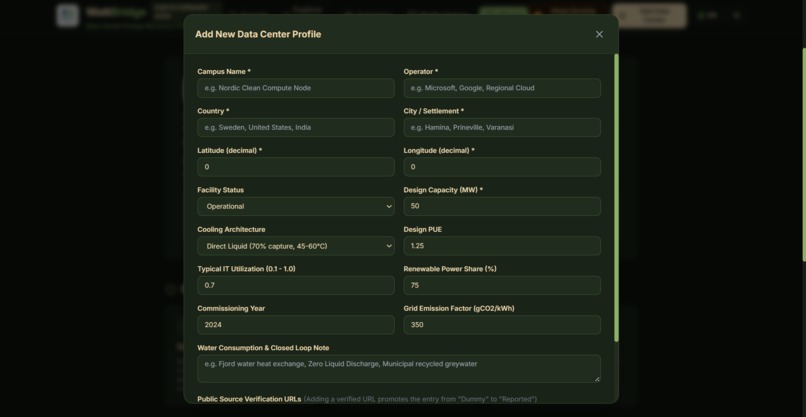Click into the Operator input field
The image size is (806, 417).
pos(502,88)
